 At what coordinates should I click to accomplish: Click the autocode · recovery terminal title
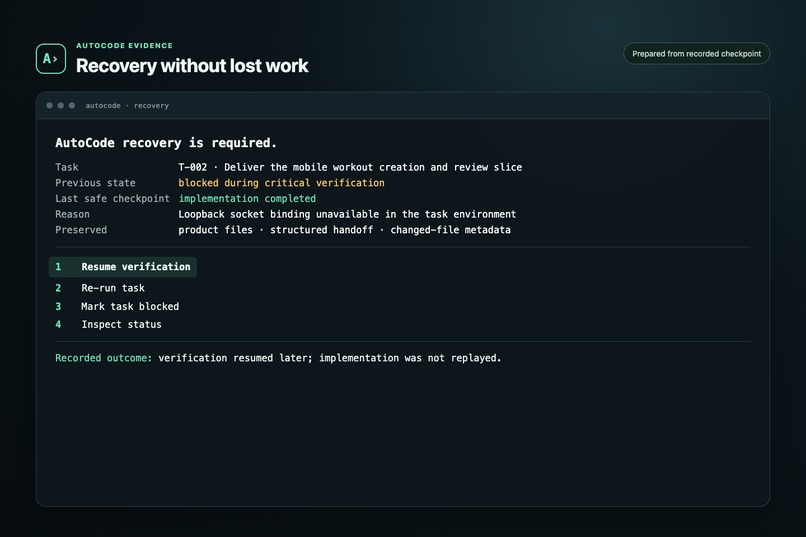127,105
